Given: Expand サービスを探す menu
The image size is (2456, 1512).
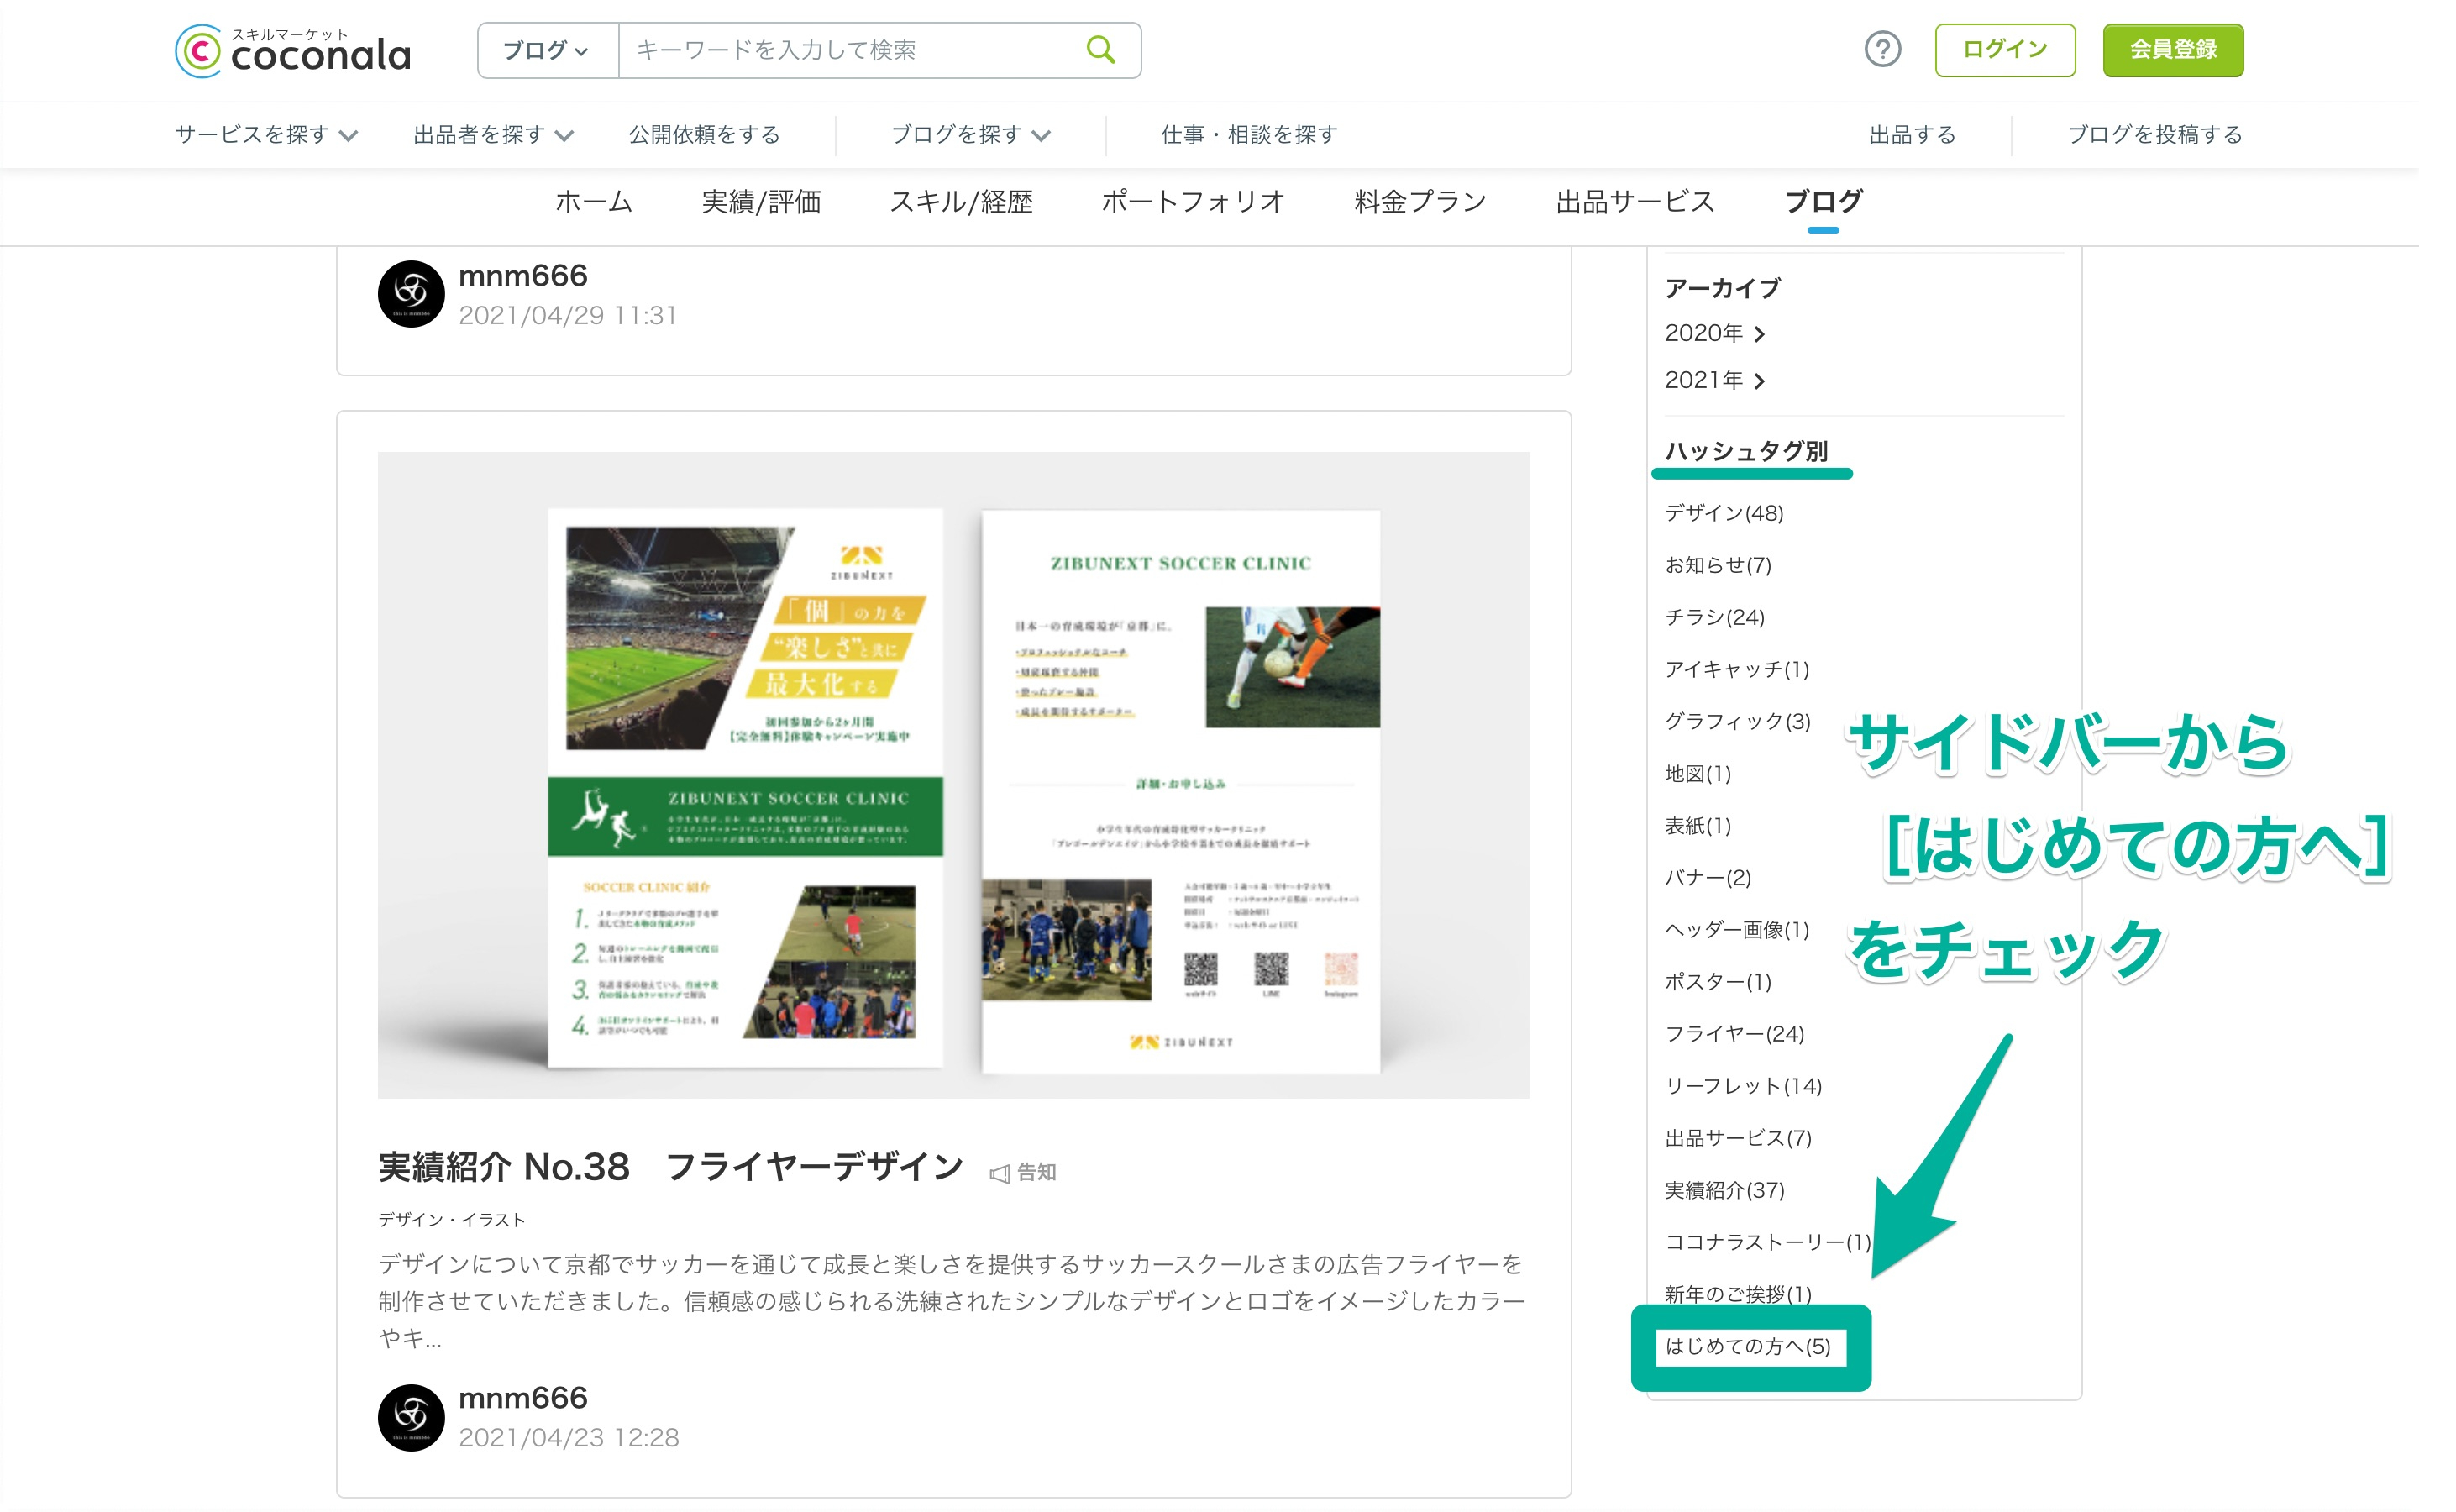Looking at the screenshot, I should coord(266,135).
